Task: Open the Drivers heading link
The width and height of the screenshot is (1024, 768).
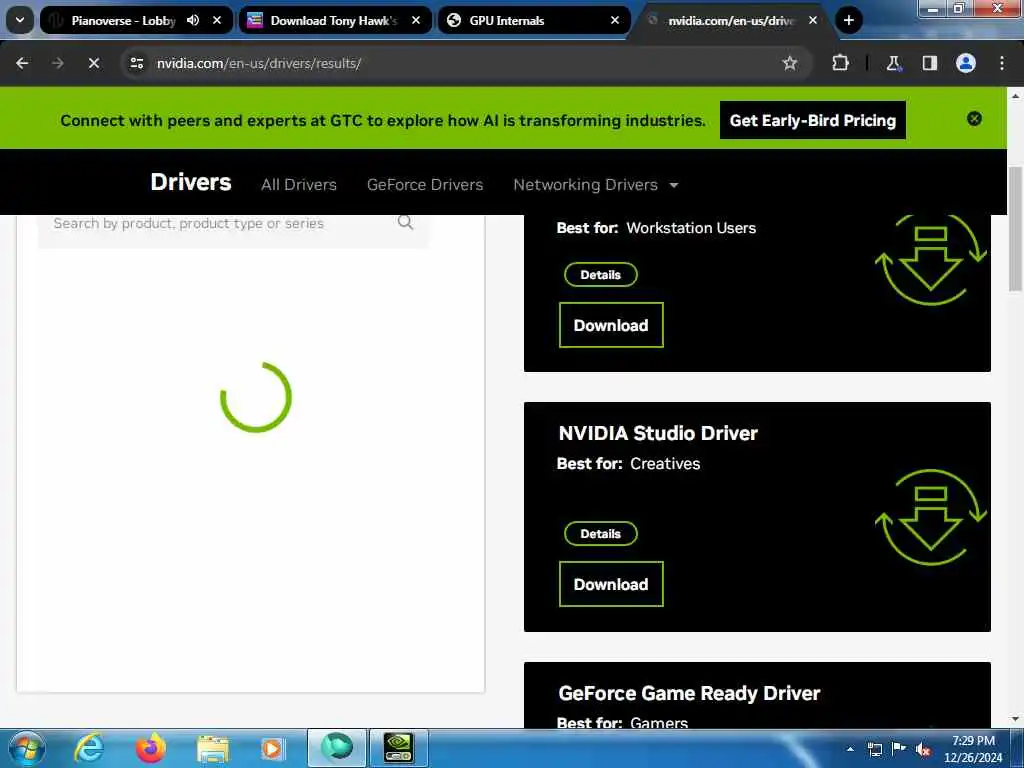Action: pos(191,182)
